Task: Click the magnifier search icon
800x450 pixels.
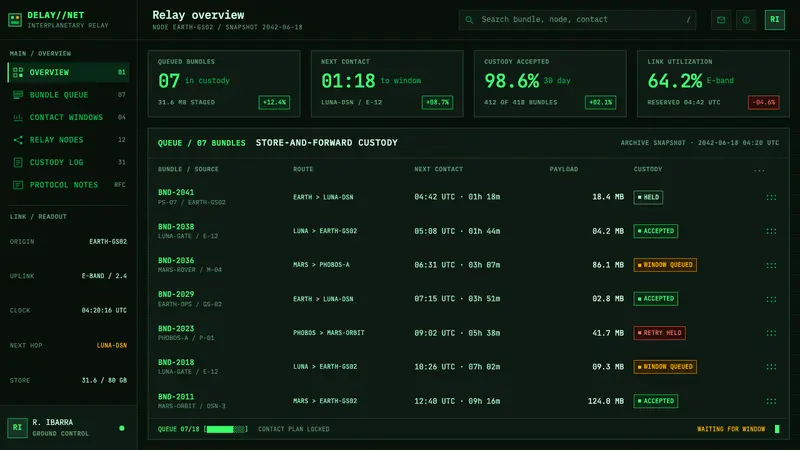Action: (469, 20)
